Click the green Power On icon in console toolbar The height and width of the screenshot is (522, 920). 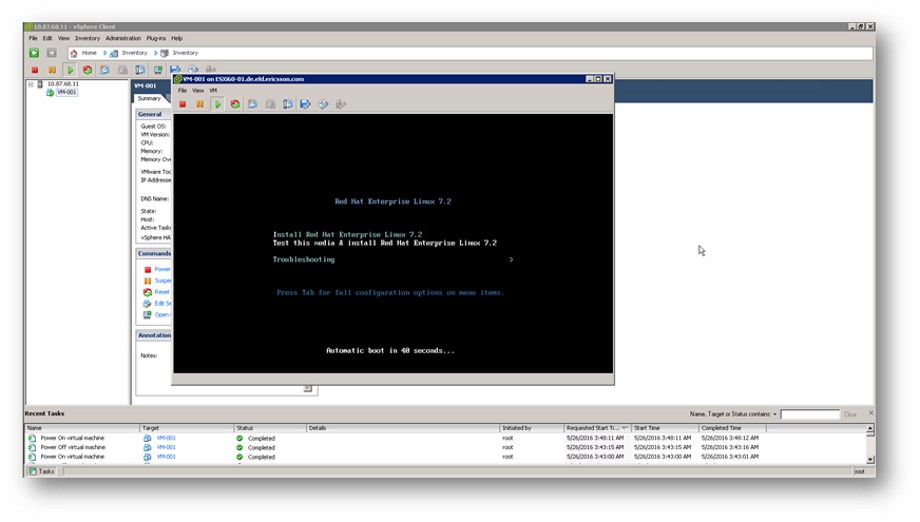point(217,103)
